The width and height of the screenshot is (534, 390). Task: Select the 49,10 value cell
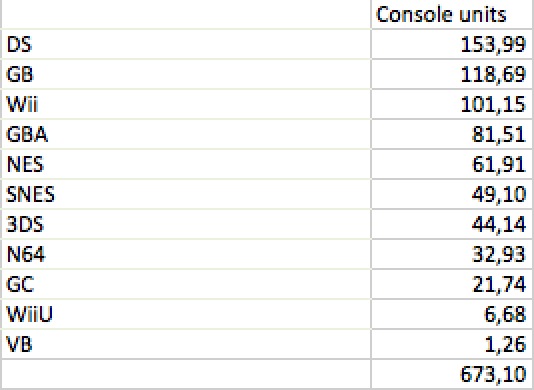point(452,194)
